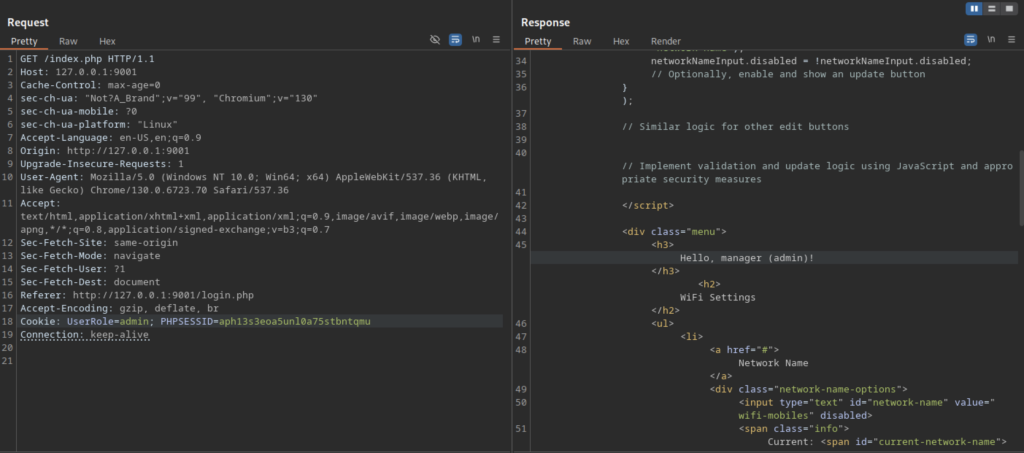1024x453 pixels.
Task: Switch Response view to Hex tab
Action: coord(621,41)
